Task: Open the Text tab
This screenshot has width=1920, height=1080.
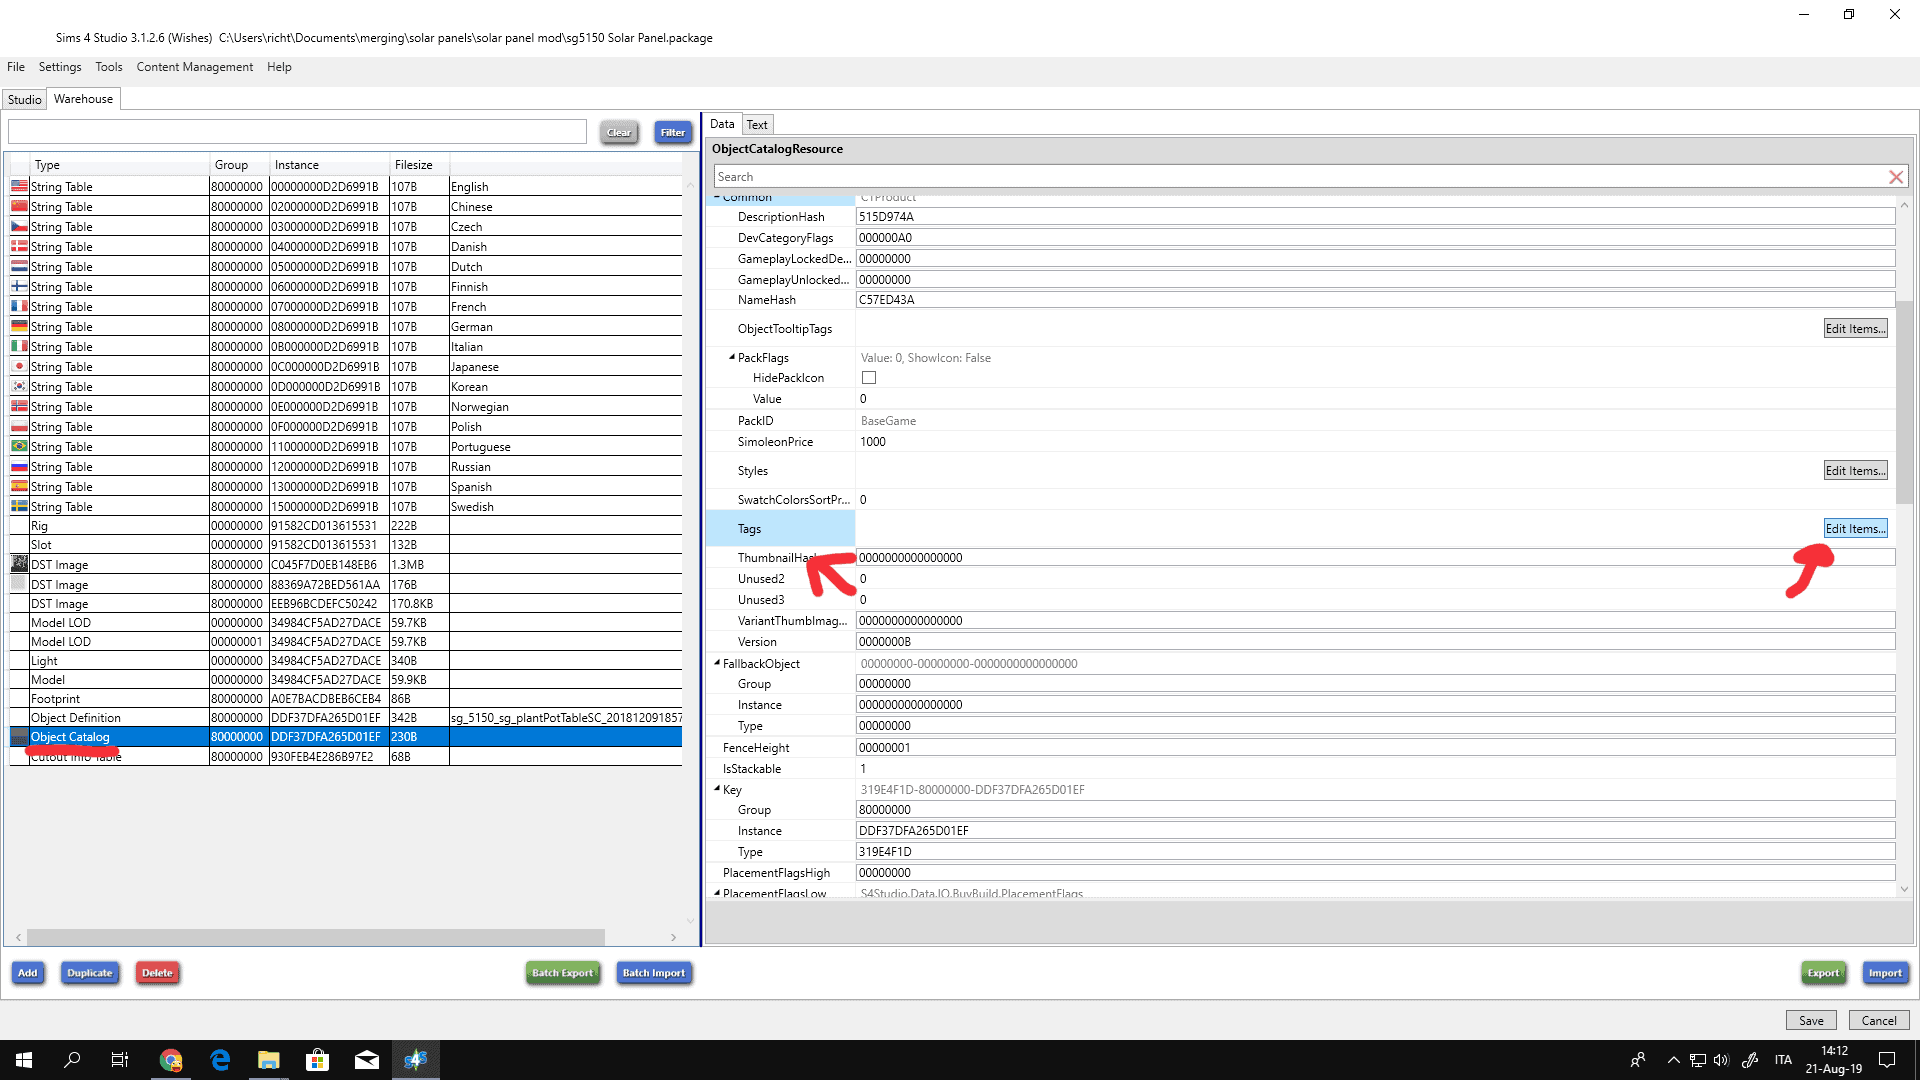Action: pyautogui.click(x=757, y=125)
